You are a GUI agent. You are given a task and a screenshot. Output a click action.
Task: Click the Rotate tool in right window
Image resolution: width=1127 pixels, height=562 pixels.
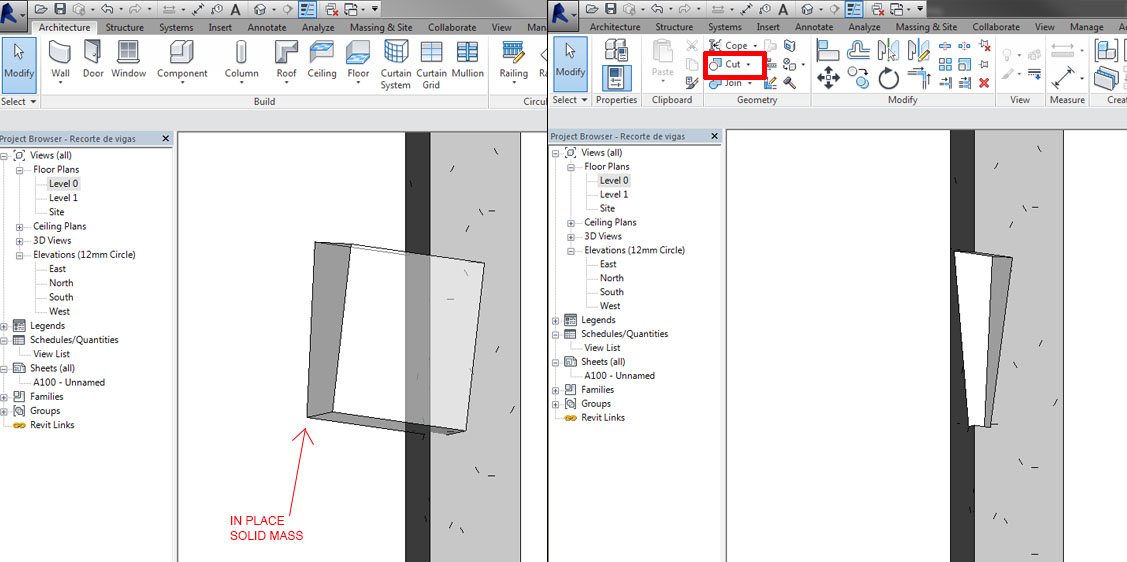[888, 78]
